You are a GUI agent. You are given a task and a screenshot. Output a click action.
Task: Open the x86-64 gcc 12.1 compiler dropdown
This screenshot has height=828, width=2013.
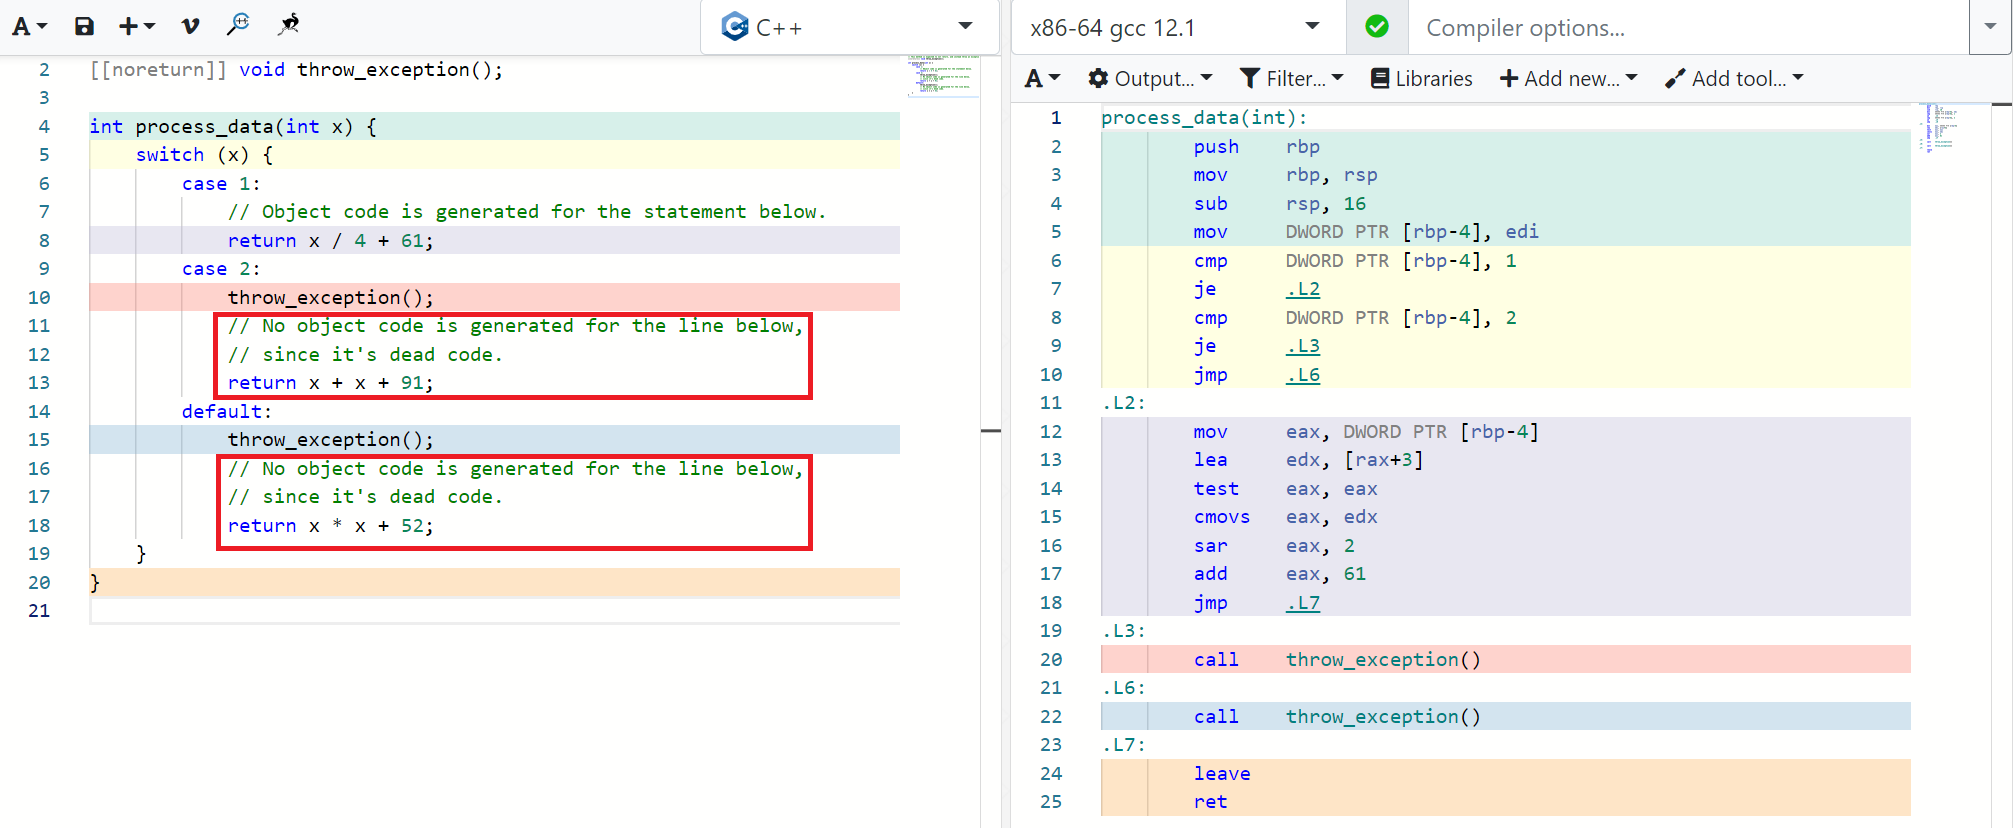pyautogui.click(x=1175, y=27)
